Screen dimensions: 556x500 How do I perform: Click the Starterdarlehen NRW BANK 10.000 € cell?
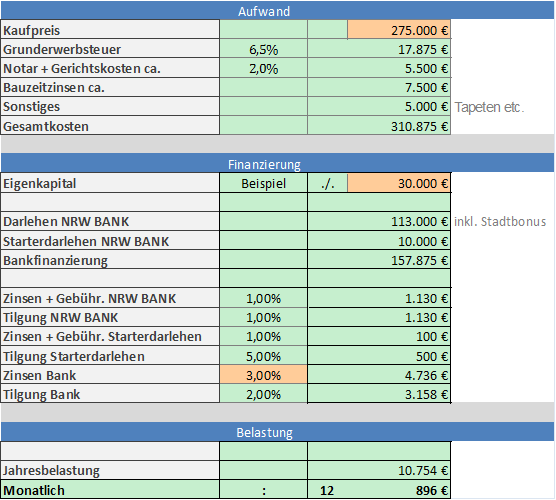tap(379, 241)
